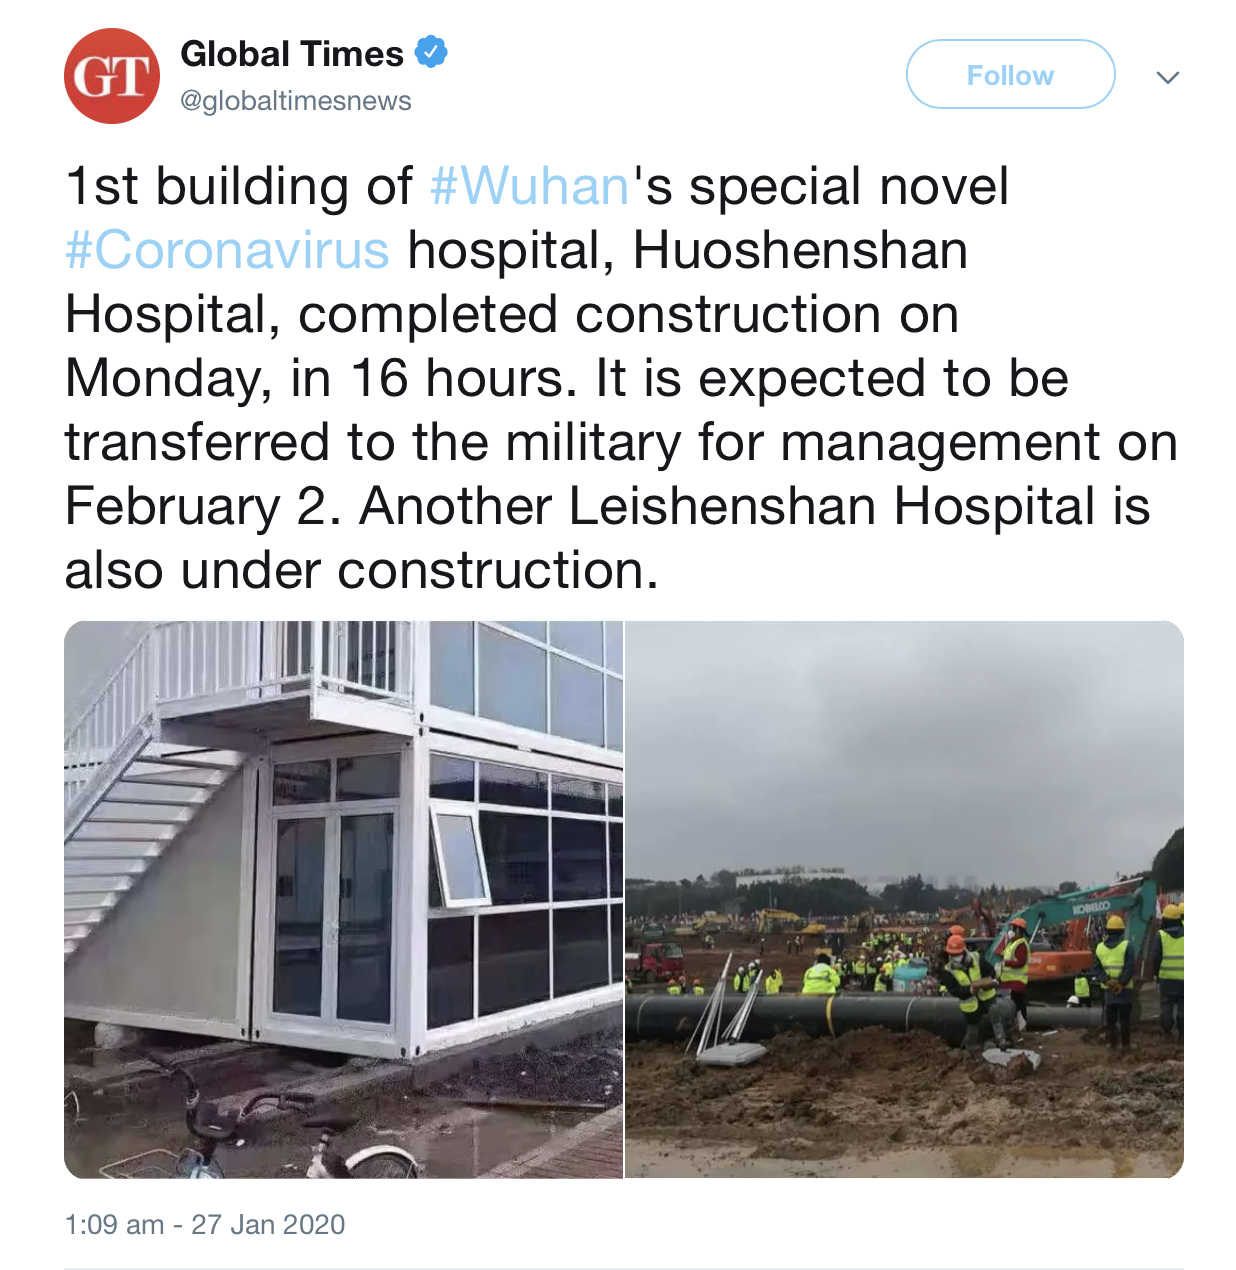Open the #Coronavirus hashtag
Screen dimensions: 1236x1270
click(227, 250)
